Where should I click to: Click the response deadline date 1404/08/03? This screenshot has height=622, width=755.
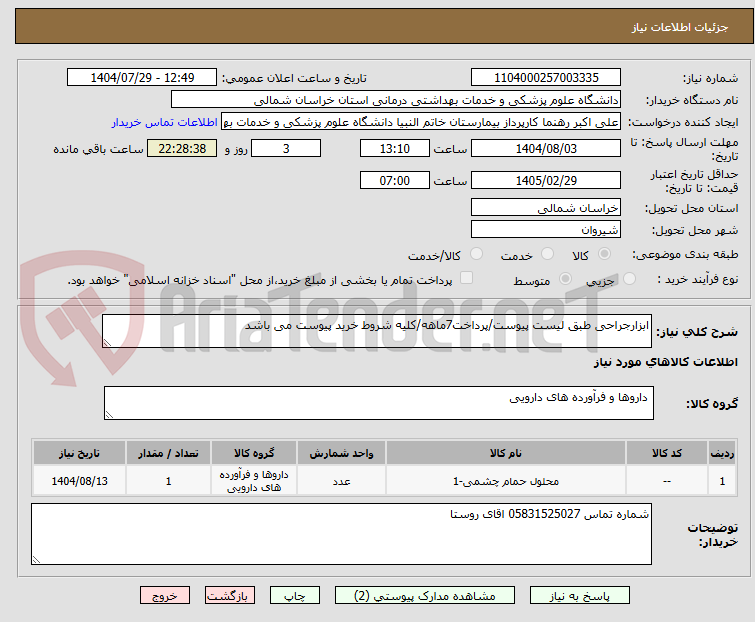pos(546,148)
